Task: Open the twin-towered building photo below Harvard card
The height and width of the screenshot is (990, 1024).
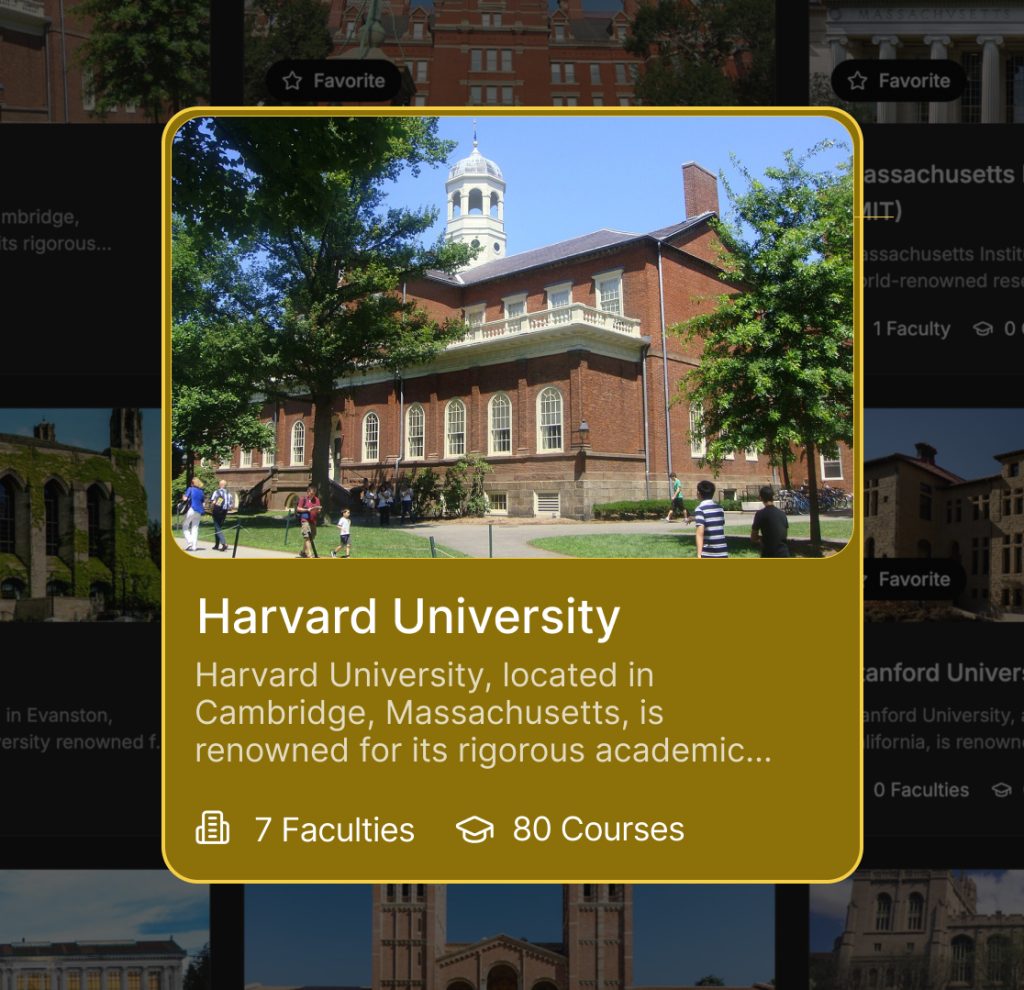Action: point(509,937)
